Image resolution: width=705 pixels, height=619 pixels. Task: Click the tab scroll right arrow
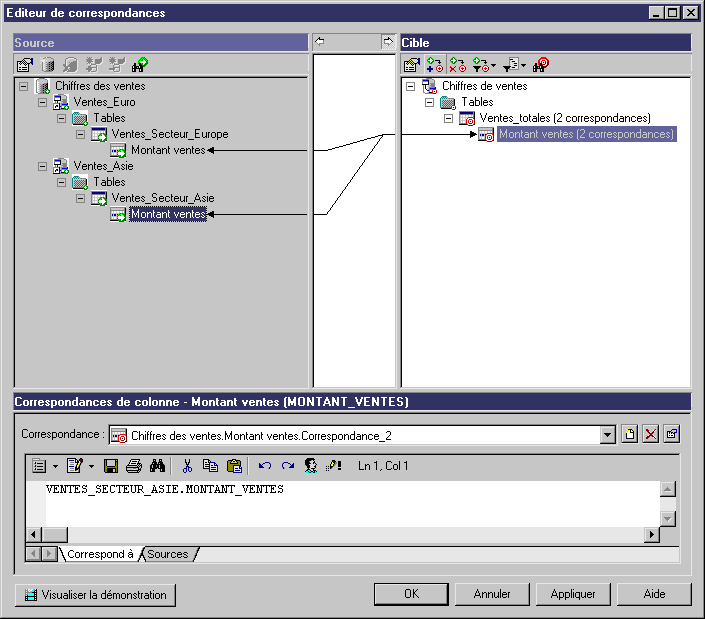[x=49, y=554]
